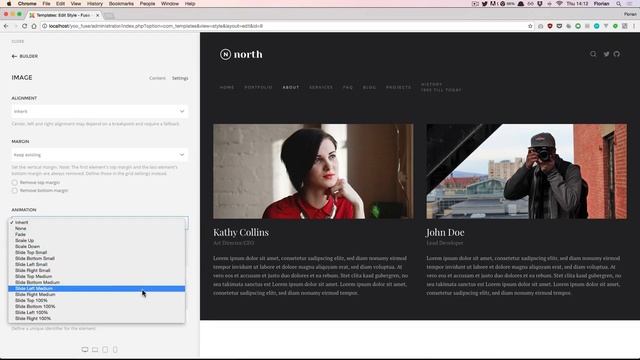This screenshot has width=640, height=360.
Task: Reload the page in Chrome
Action: pos(24,26)
